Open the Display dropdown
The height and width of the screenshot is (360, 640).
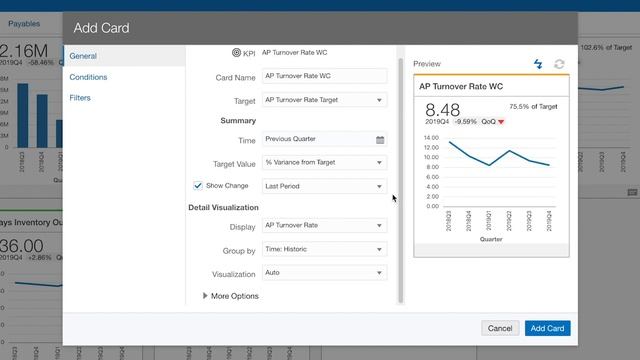point(324,225)
